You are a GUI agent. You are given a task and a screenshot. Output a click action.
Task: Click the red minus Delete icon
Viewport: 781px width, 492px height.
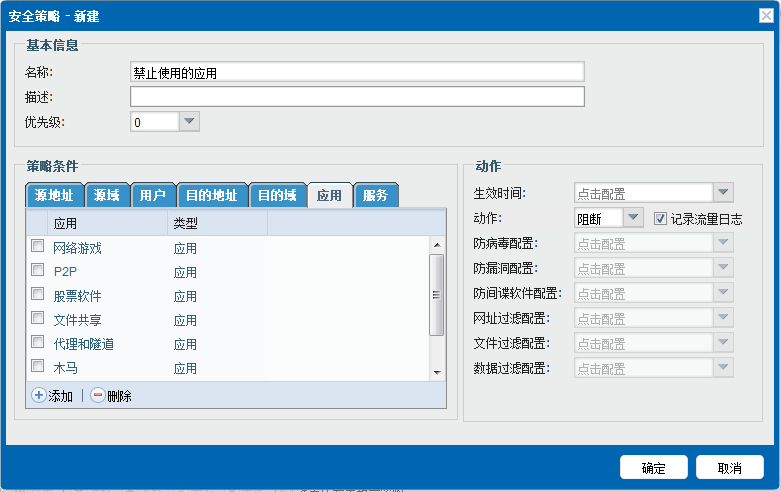click(x=97, y=396)
